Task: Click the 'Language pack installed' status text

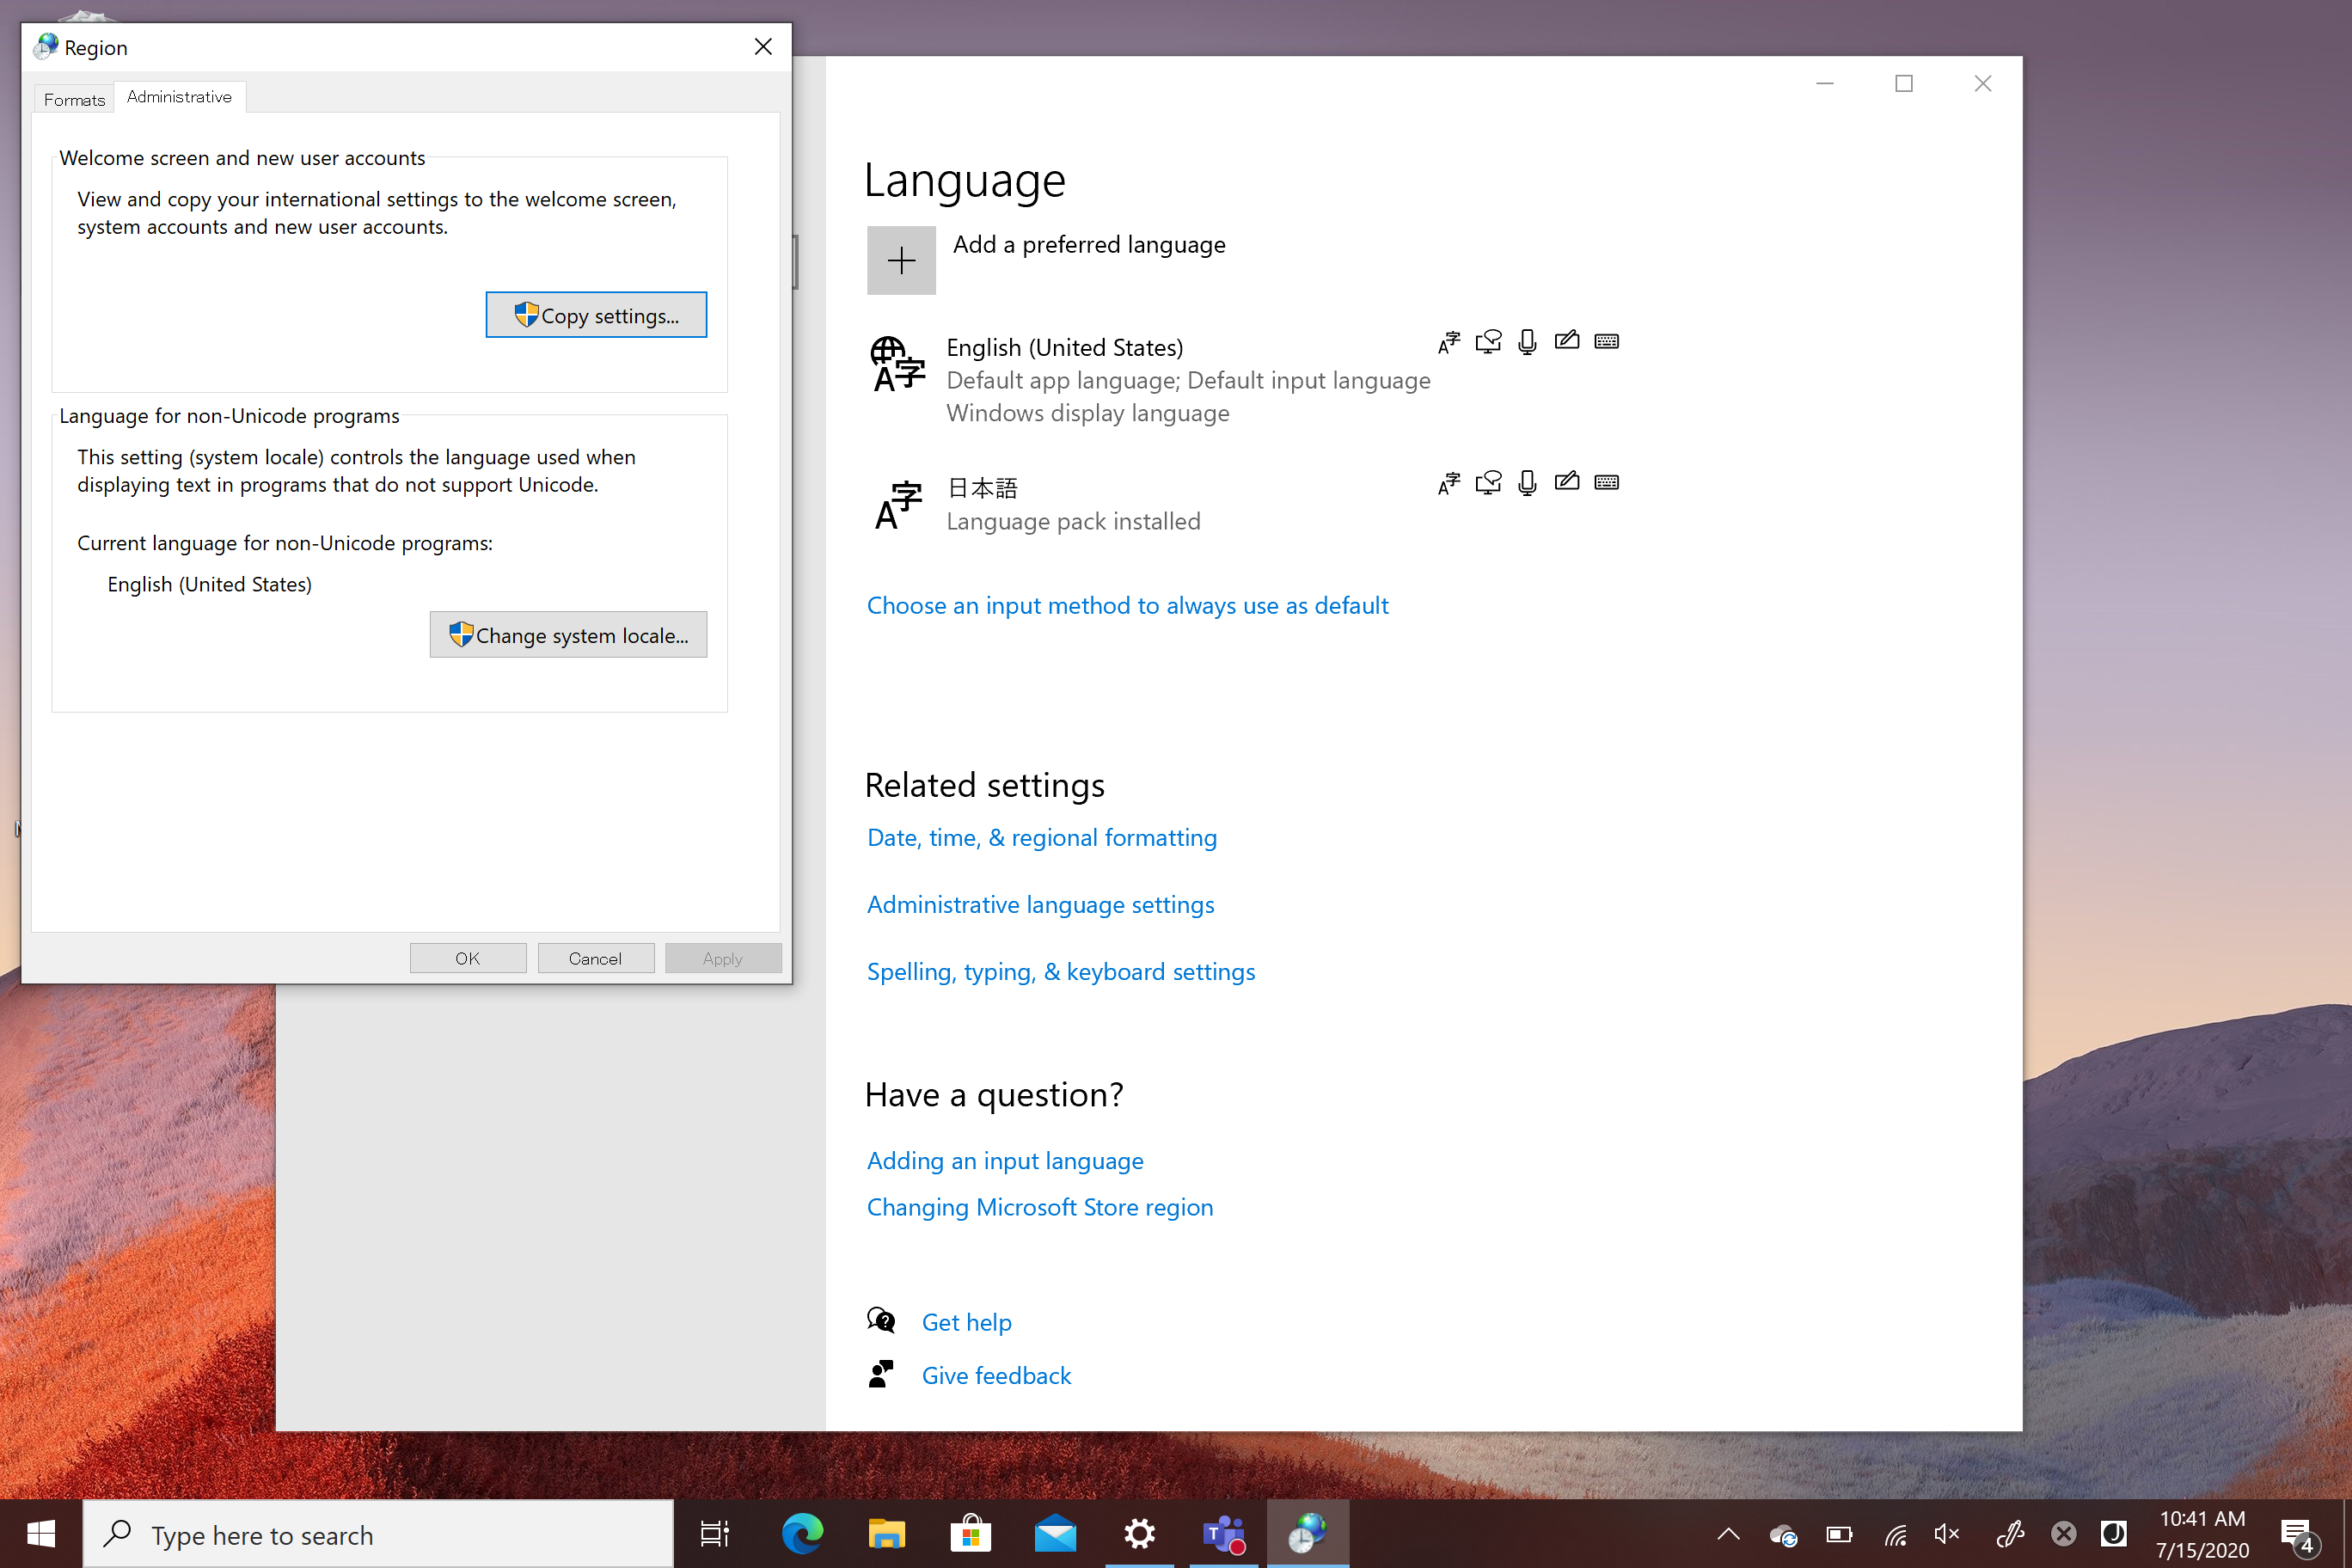Action: (1073, 521)
